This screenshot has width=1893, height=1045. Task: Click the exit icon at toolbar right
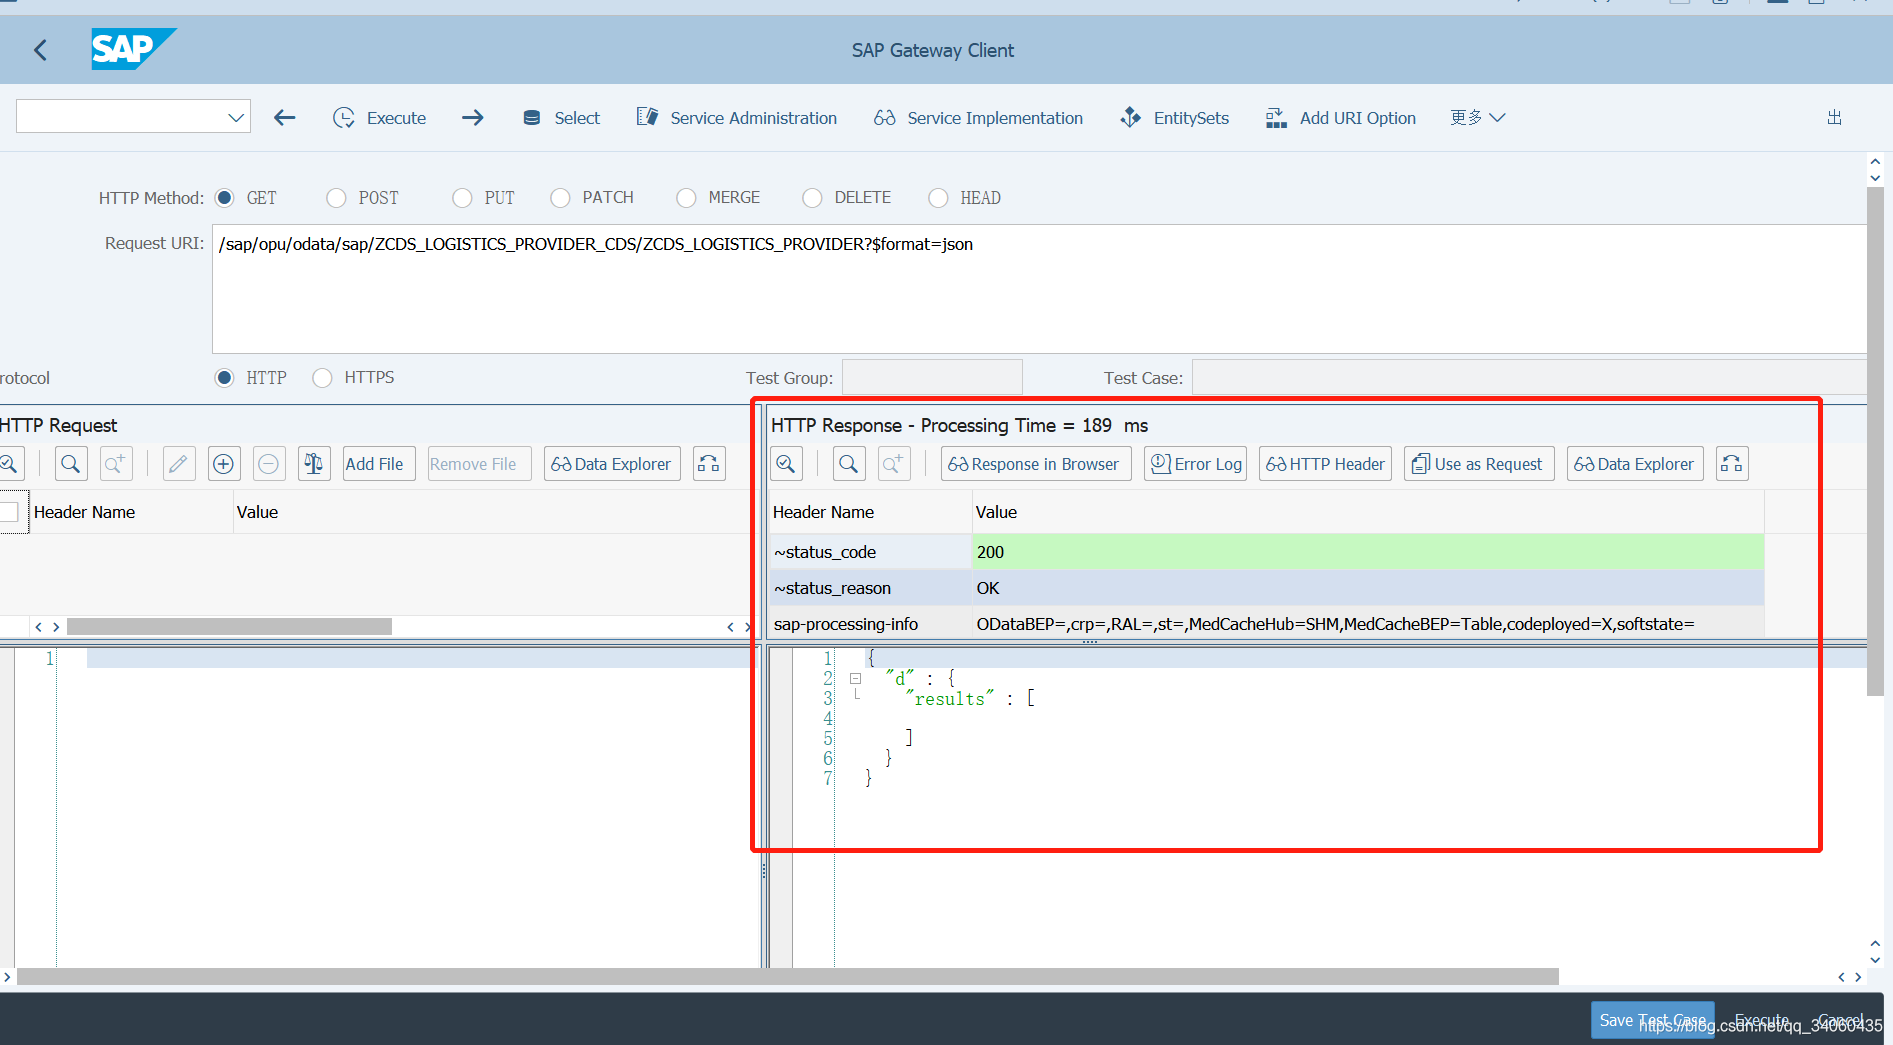point(1834,118)
